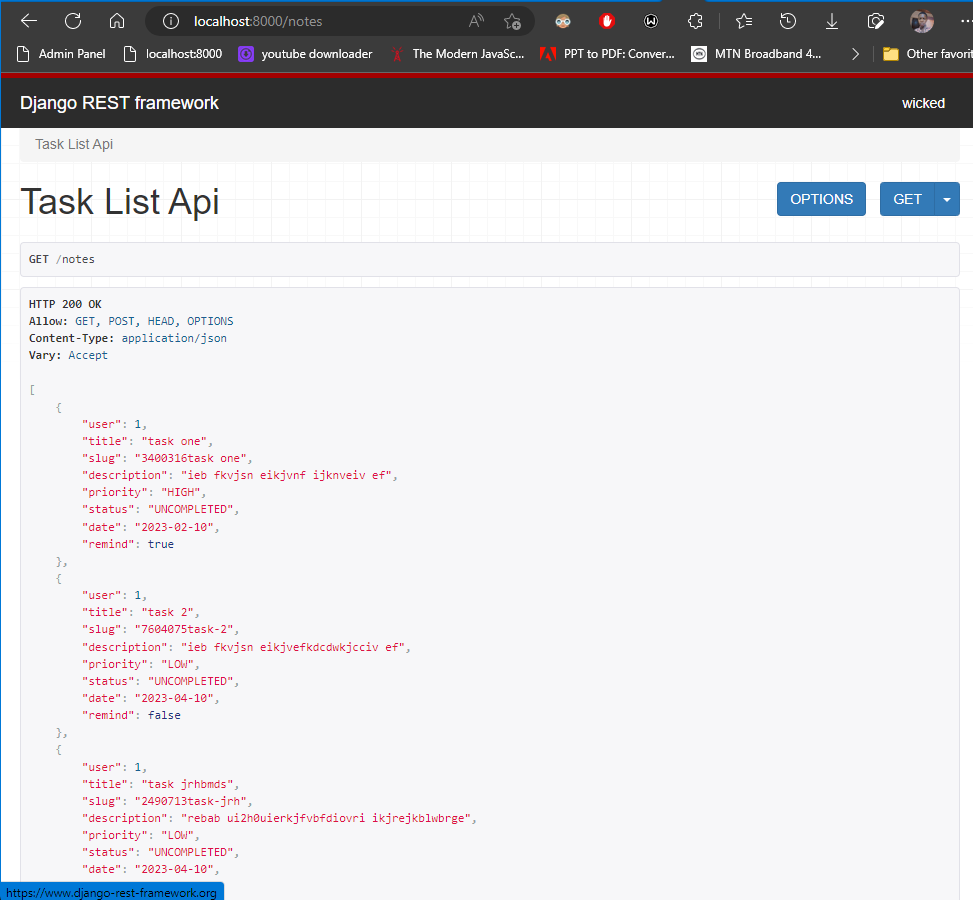Screen dimensions: 973x900
Task: Click the OPTIONS button
Action: pos(820,199)
